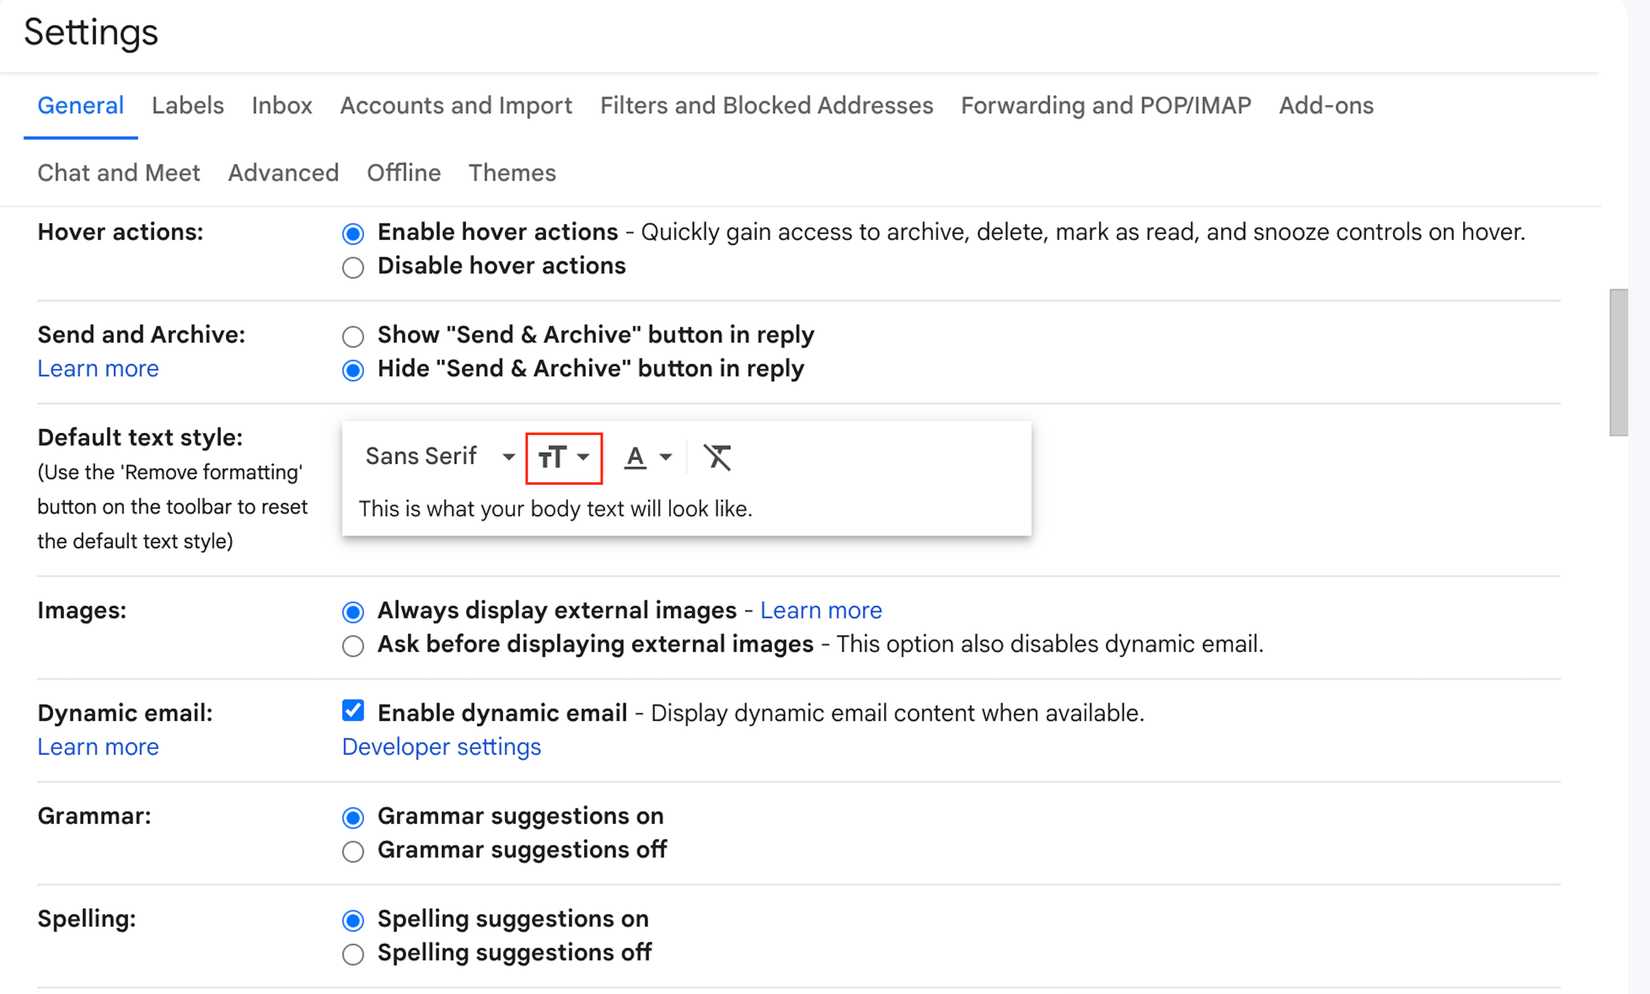Open the Filters and Blocked Addresses tab
This screenshot has height=994, width=1650.
[x=765, y=105]
